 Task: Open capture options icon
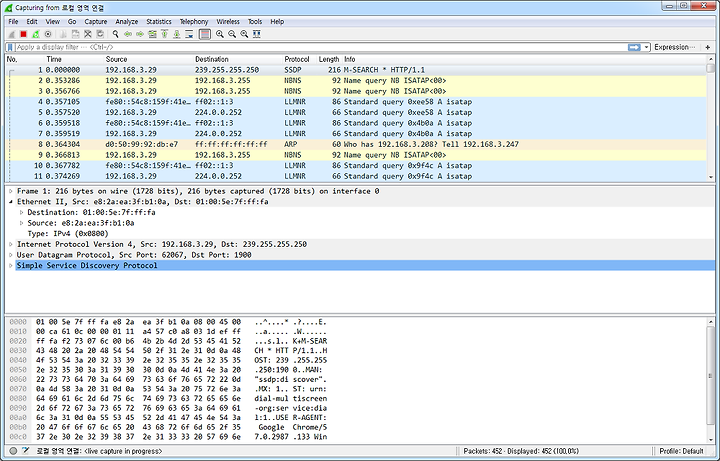click(48, 34)
